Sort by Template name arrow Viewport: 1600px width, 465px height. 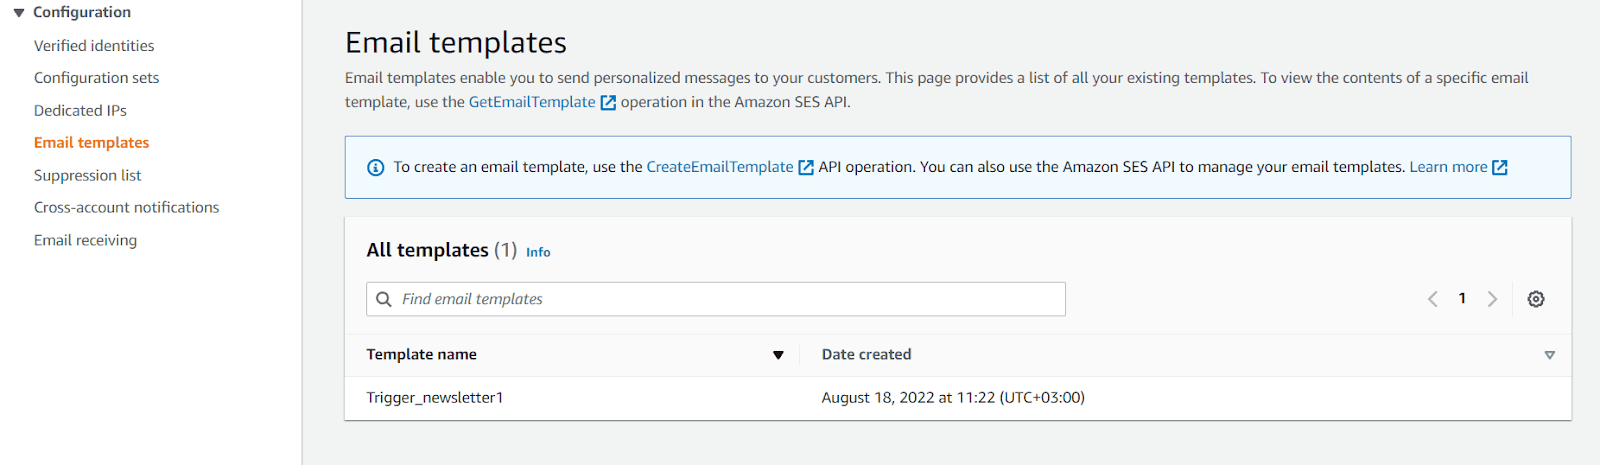click(778, 355)
